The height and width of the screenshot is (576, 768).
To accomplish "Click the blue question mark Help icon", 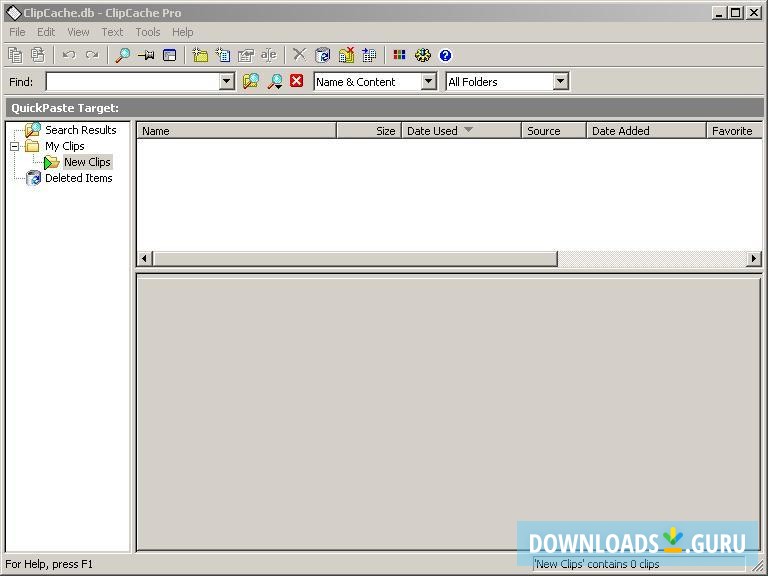I will [445, 55].
